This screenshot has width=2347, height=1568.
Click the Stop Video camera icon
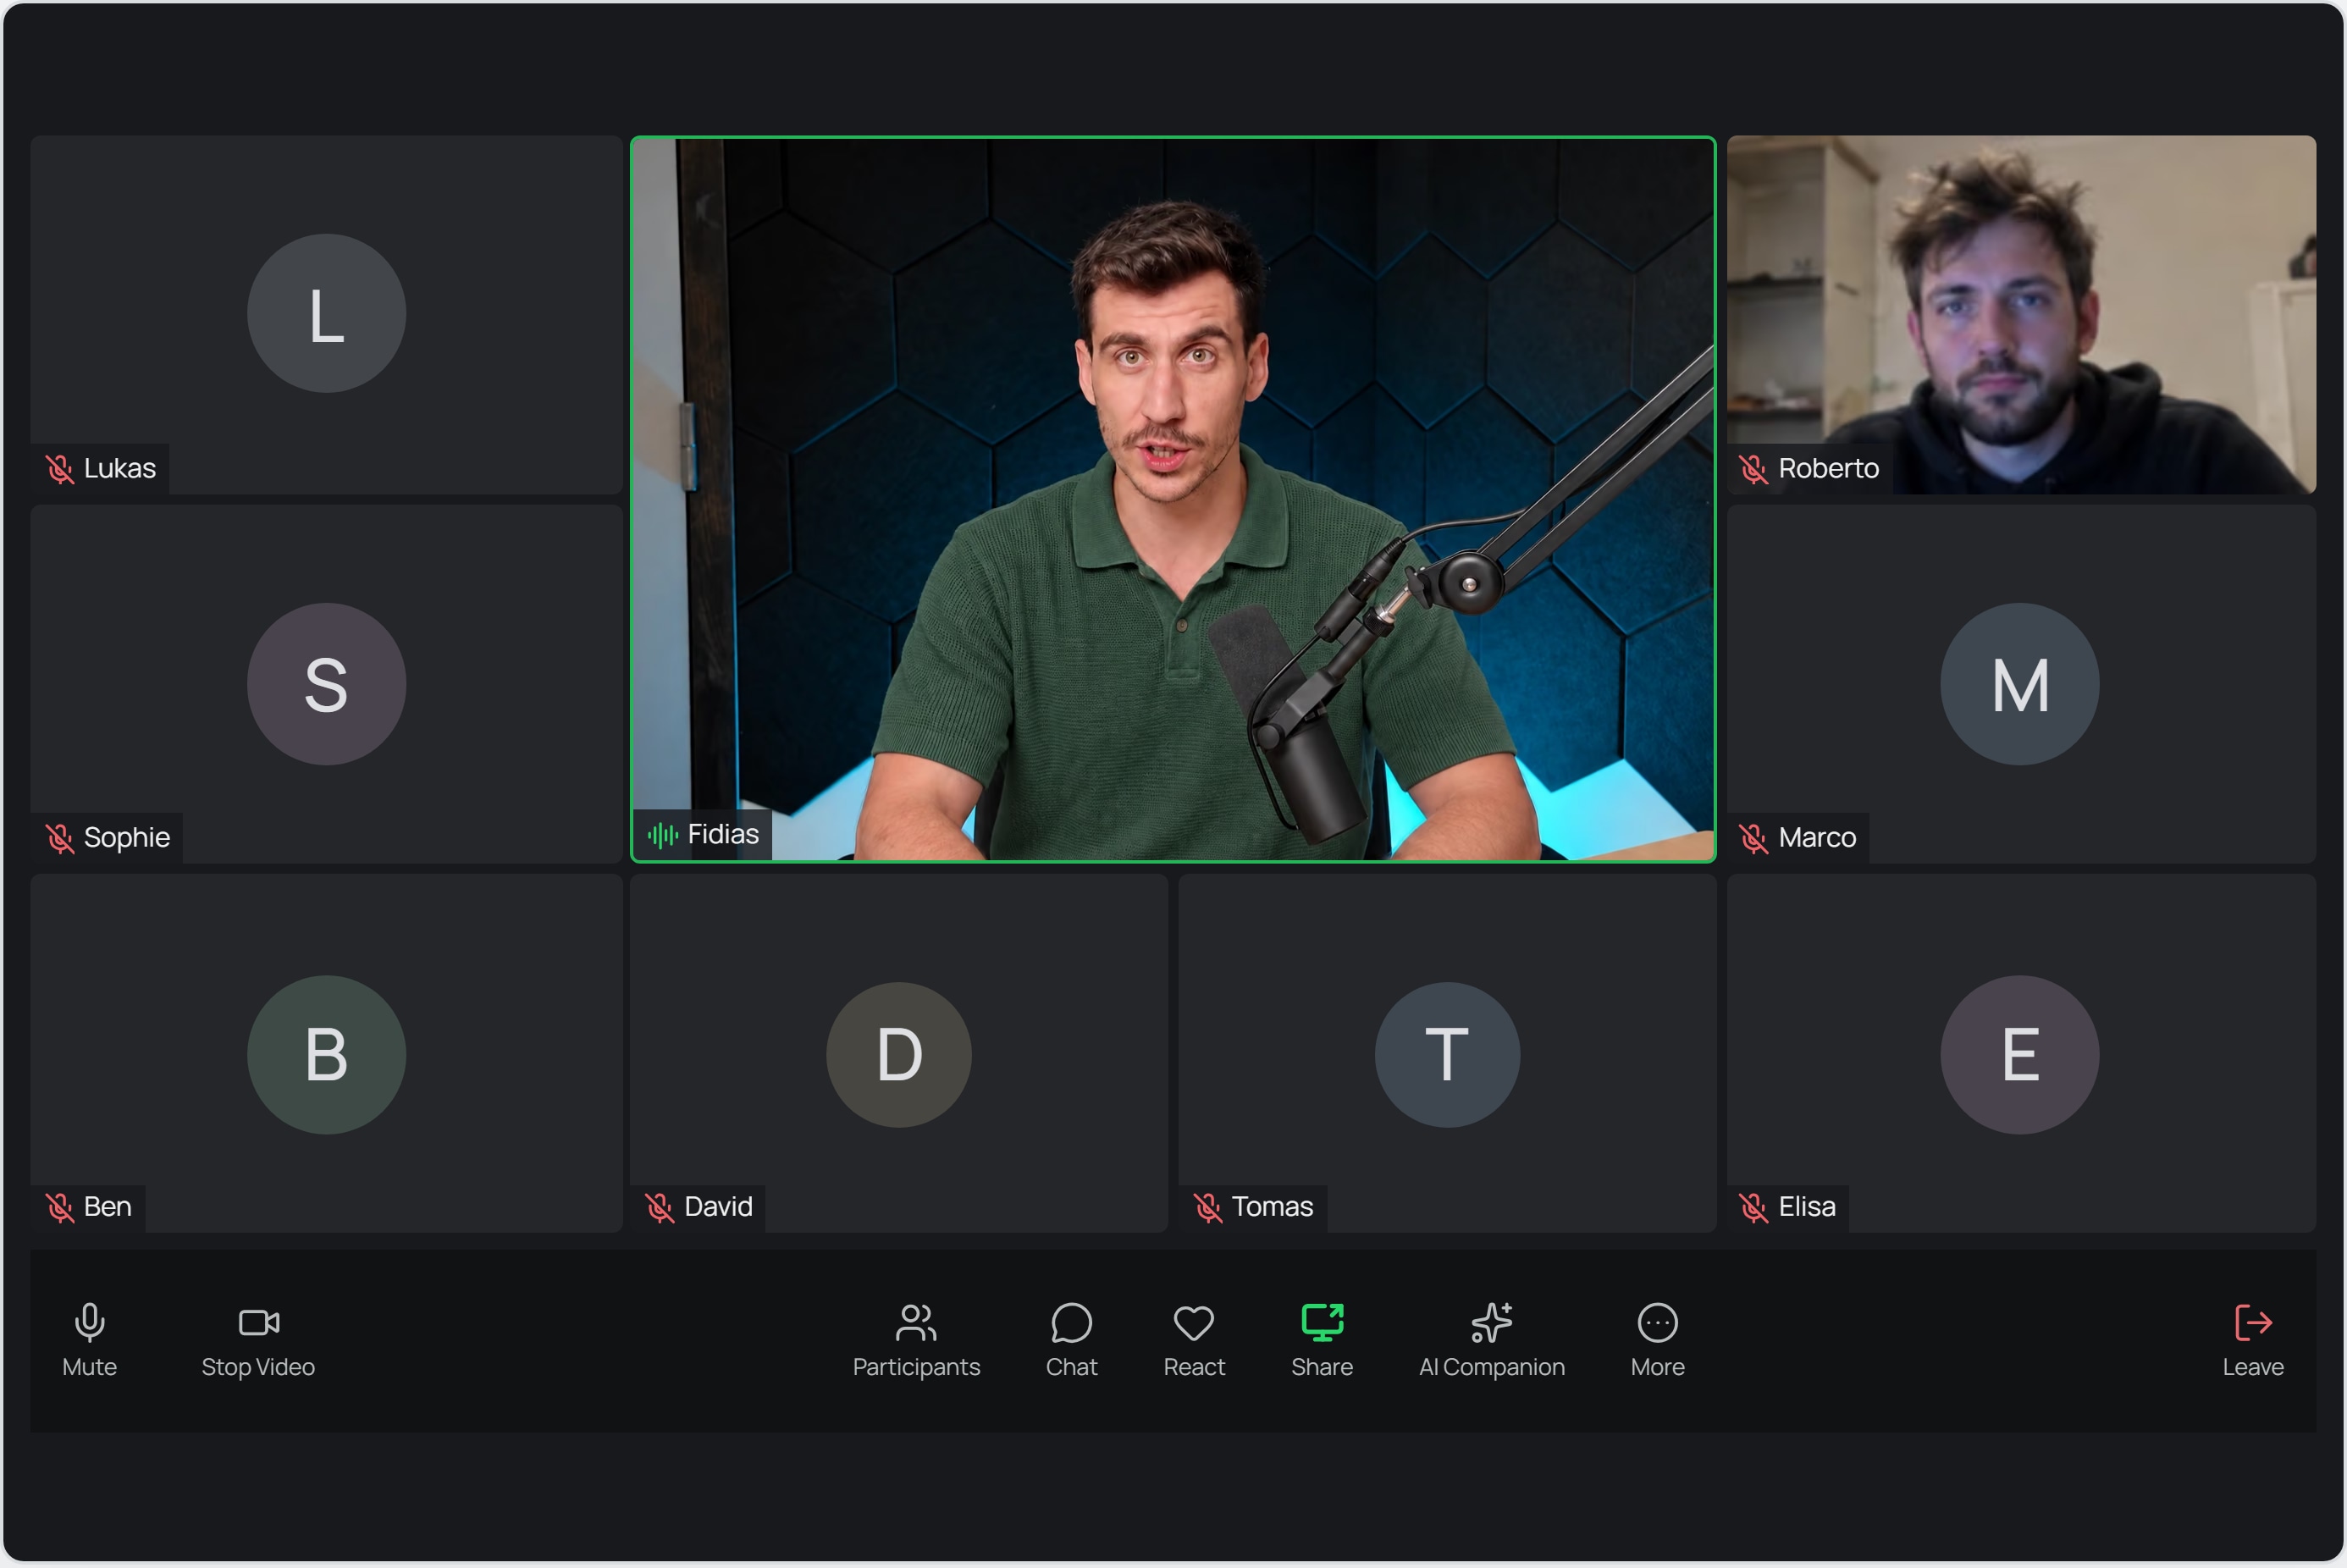click(x=258, y=1322)
